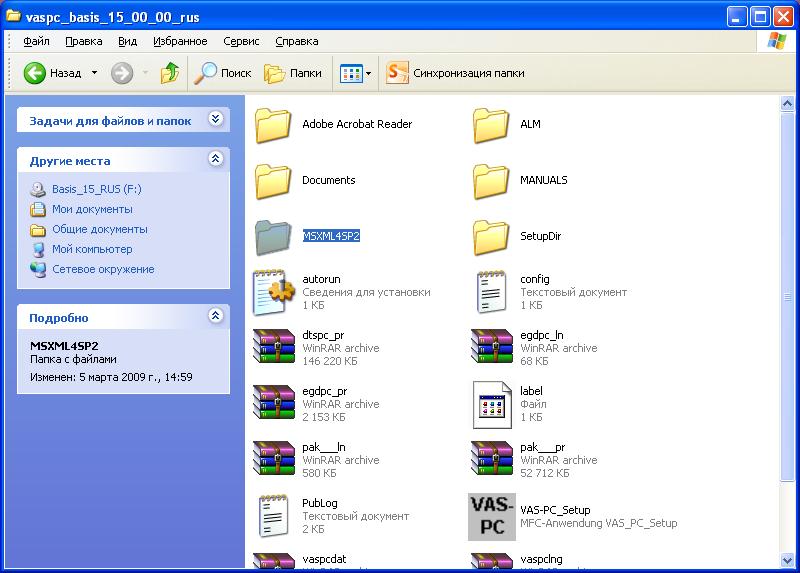The height and width of the screenshot is (573, 800).
Task: Collapse the File and Folder Tasks panel
Action: tap(215, 120)
